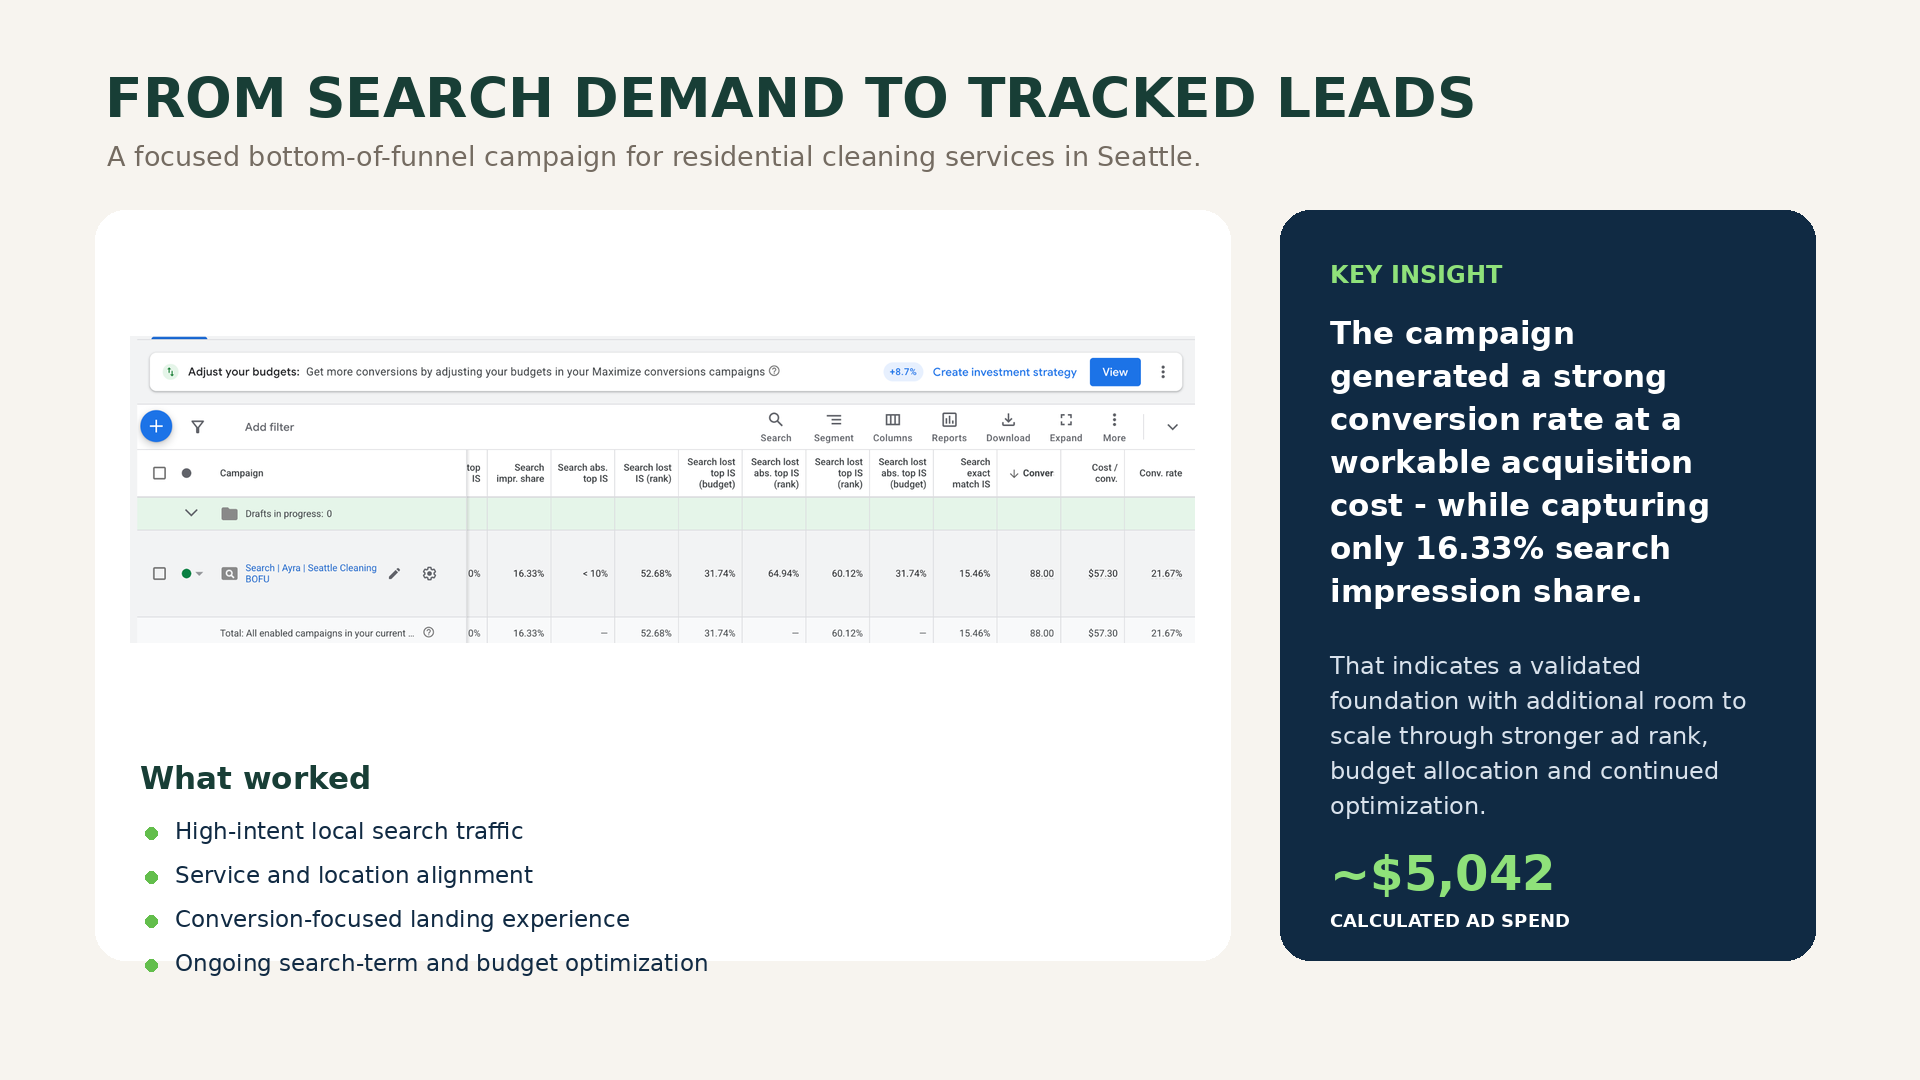The width and height of the screenshot is (1920, 1080).
Task: Click the Download tool
Action: click(1008, 427)
